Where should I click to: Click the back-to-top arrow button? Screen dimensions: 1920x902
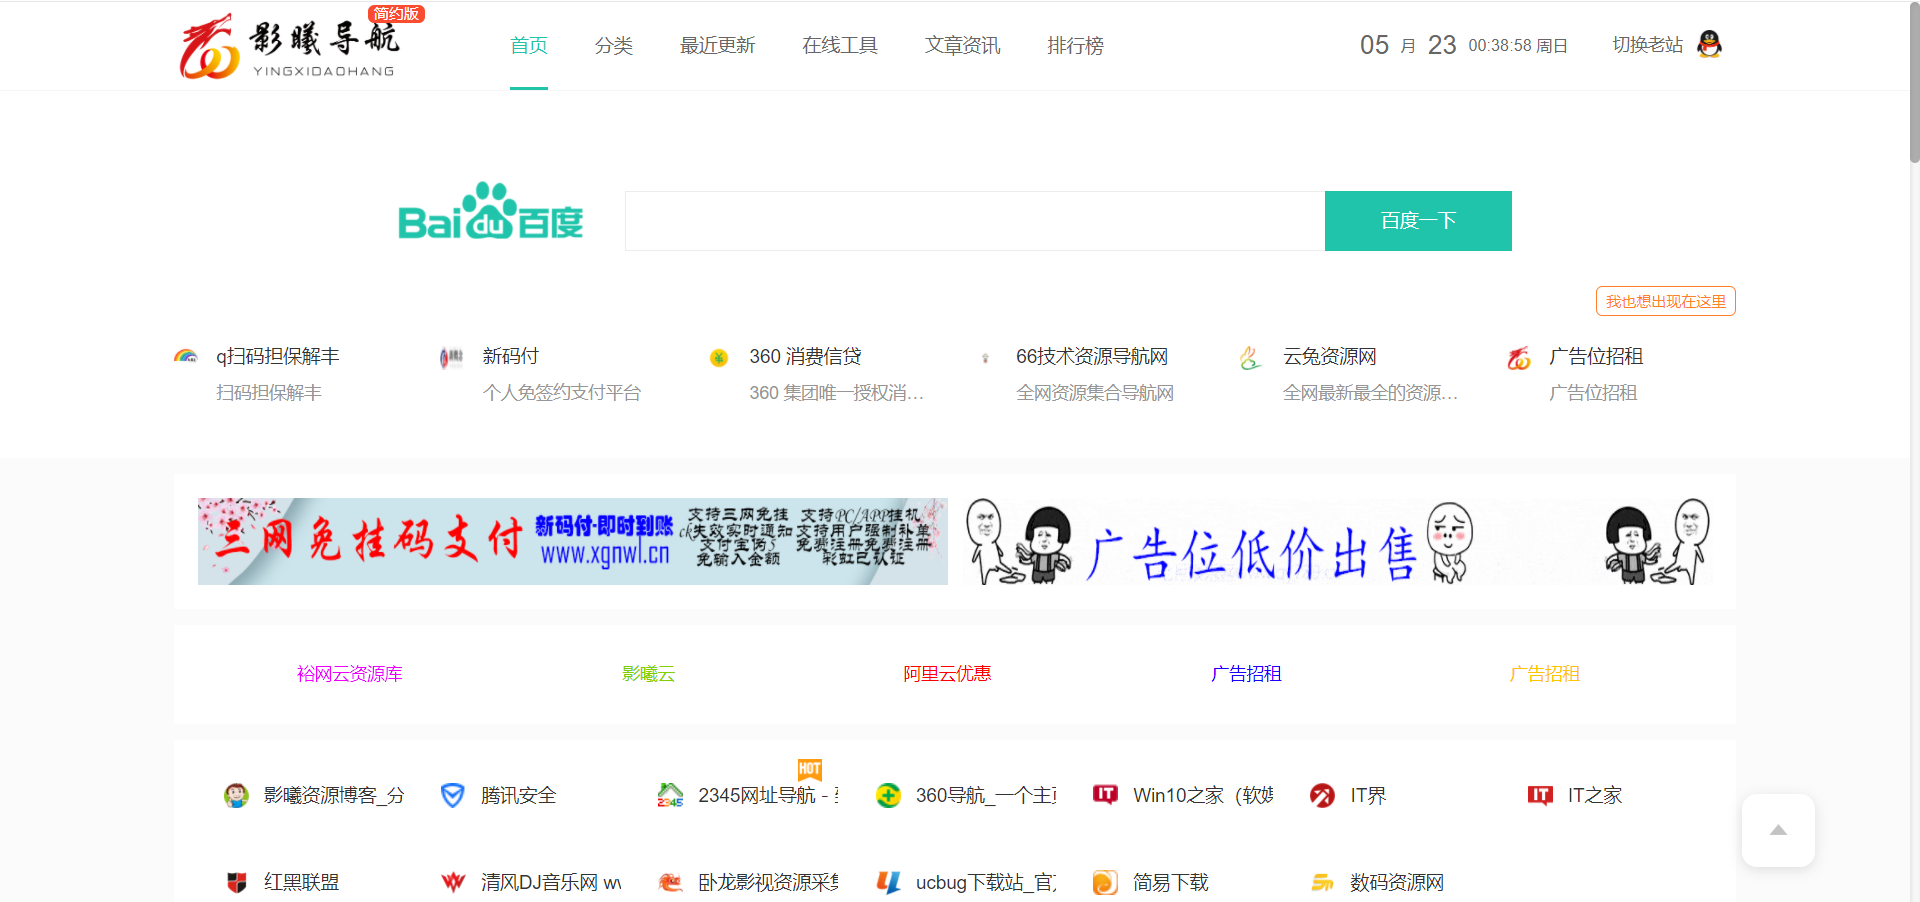pyautogui.click(x=1778, y=830)
